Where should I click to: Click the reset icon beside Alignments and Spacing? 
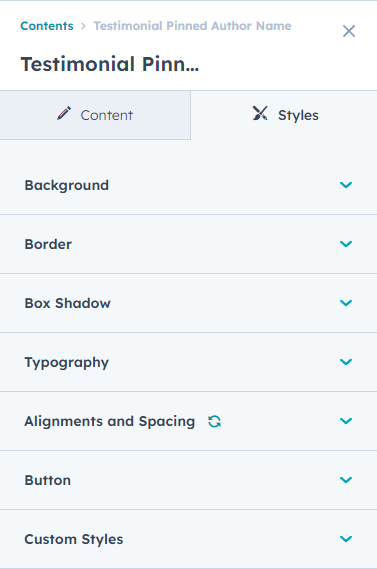[214, 421]
